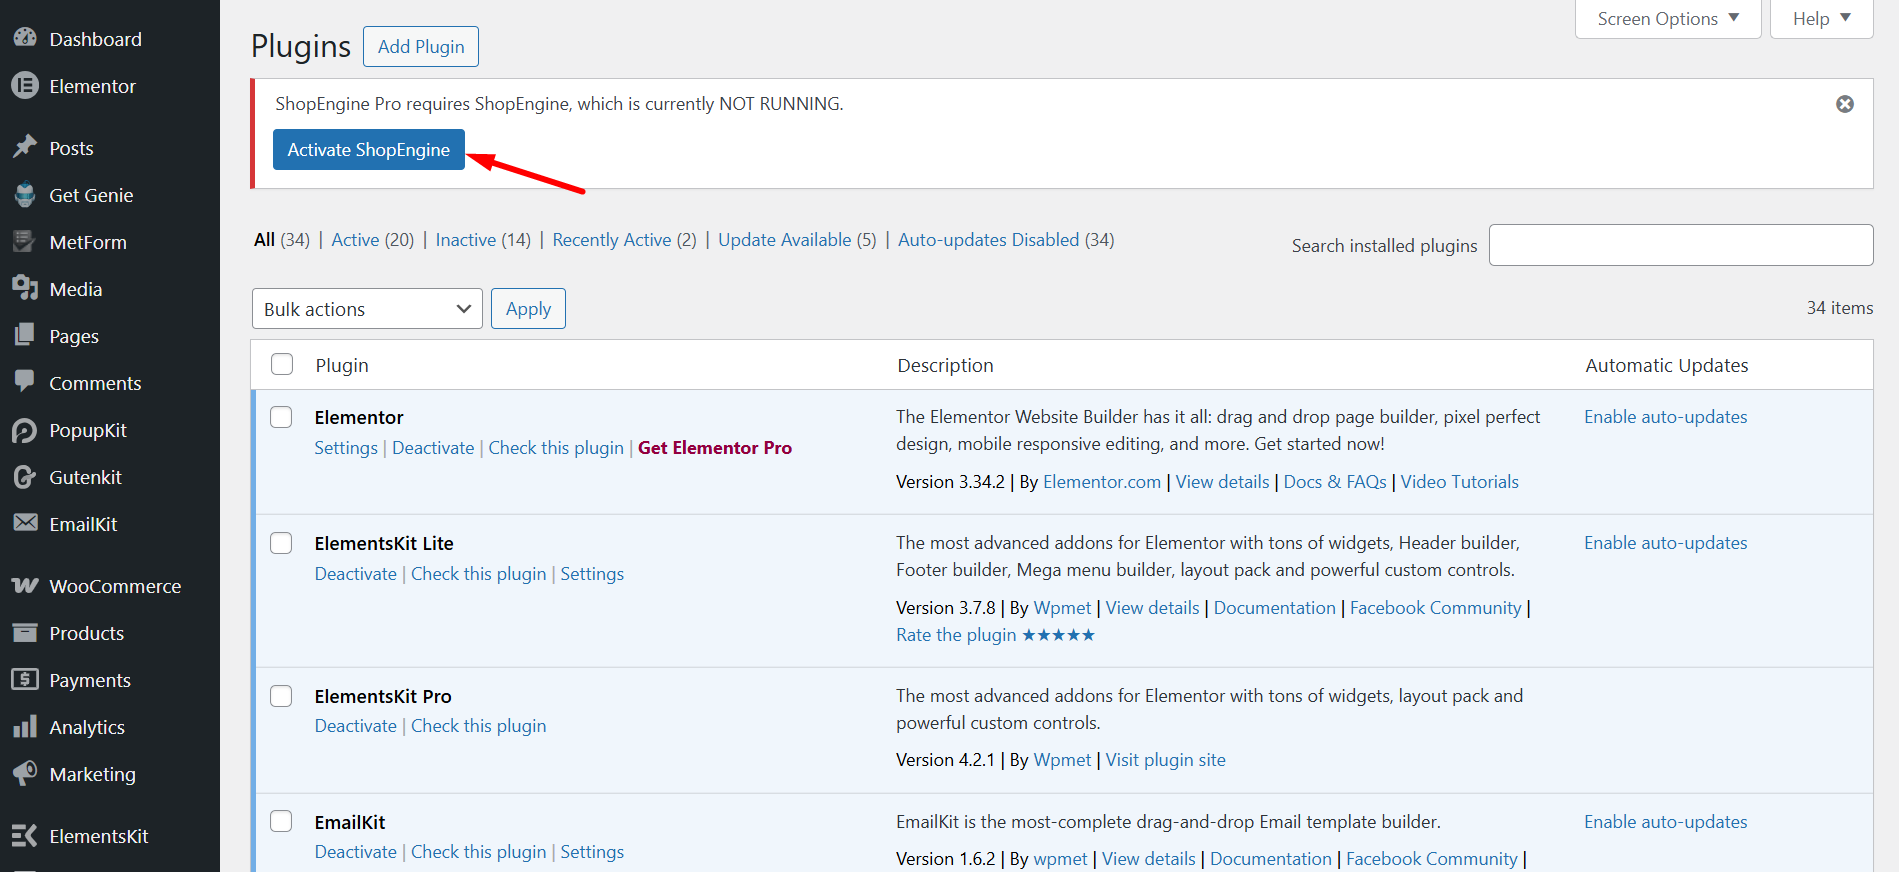1899x872 pixels.
Task: Click the Activate ShopEngine button
Action: [x=369, y=150]
